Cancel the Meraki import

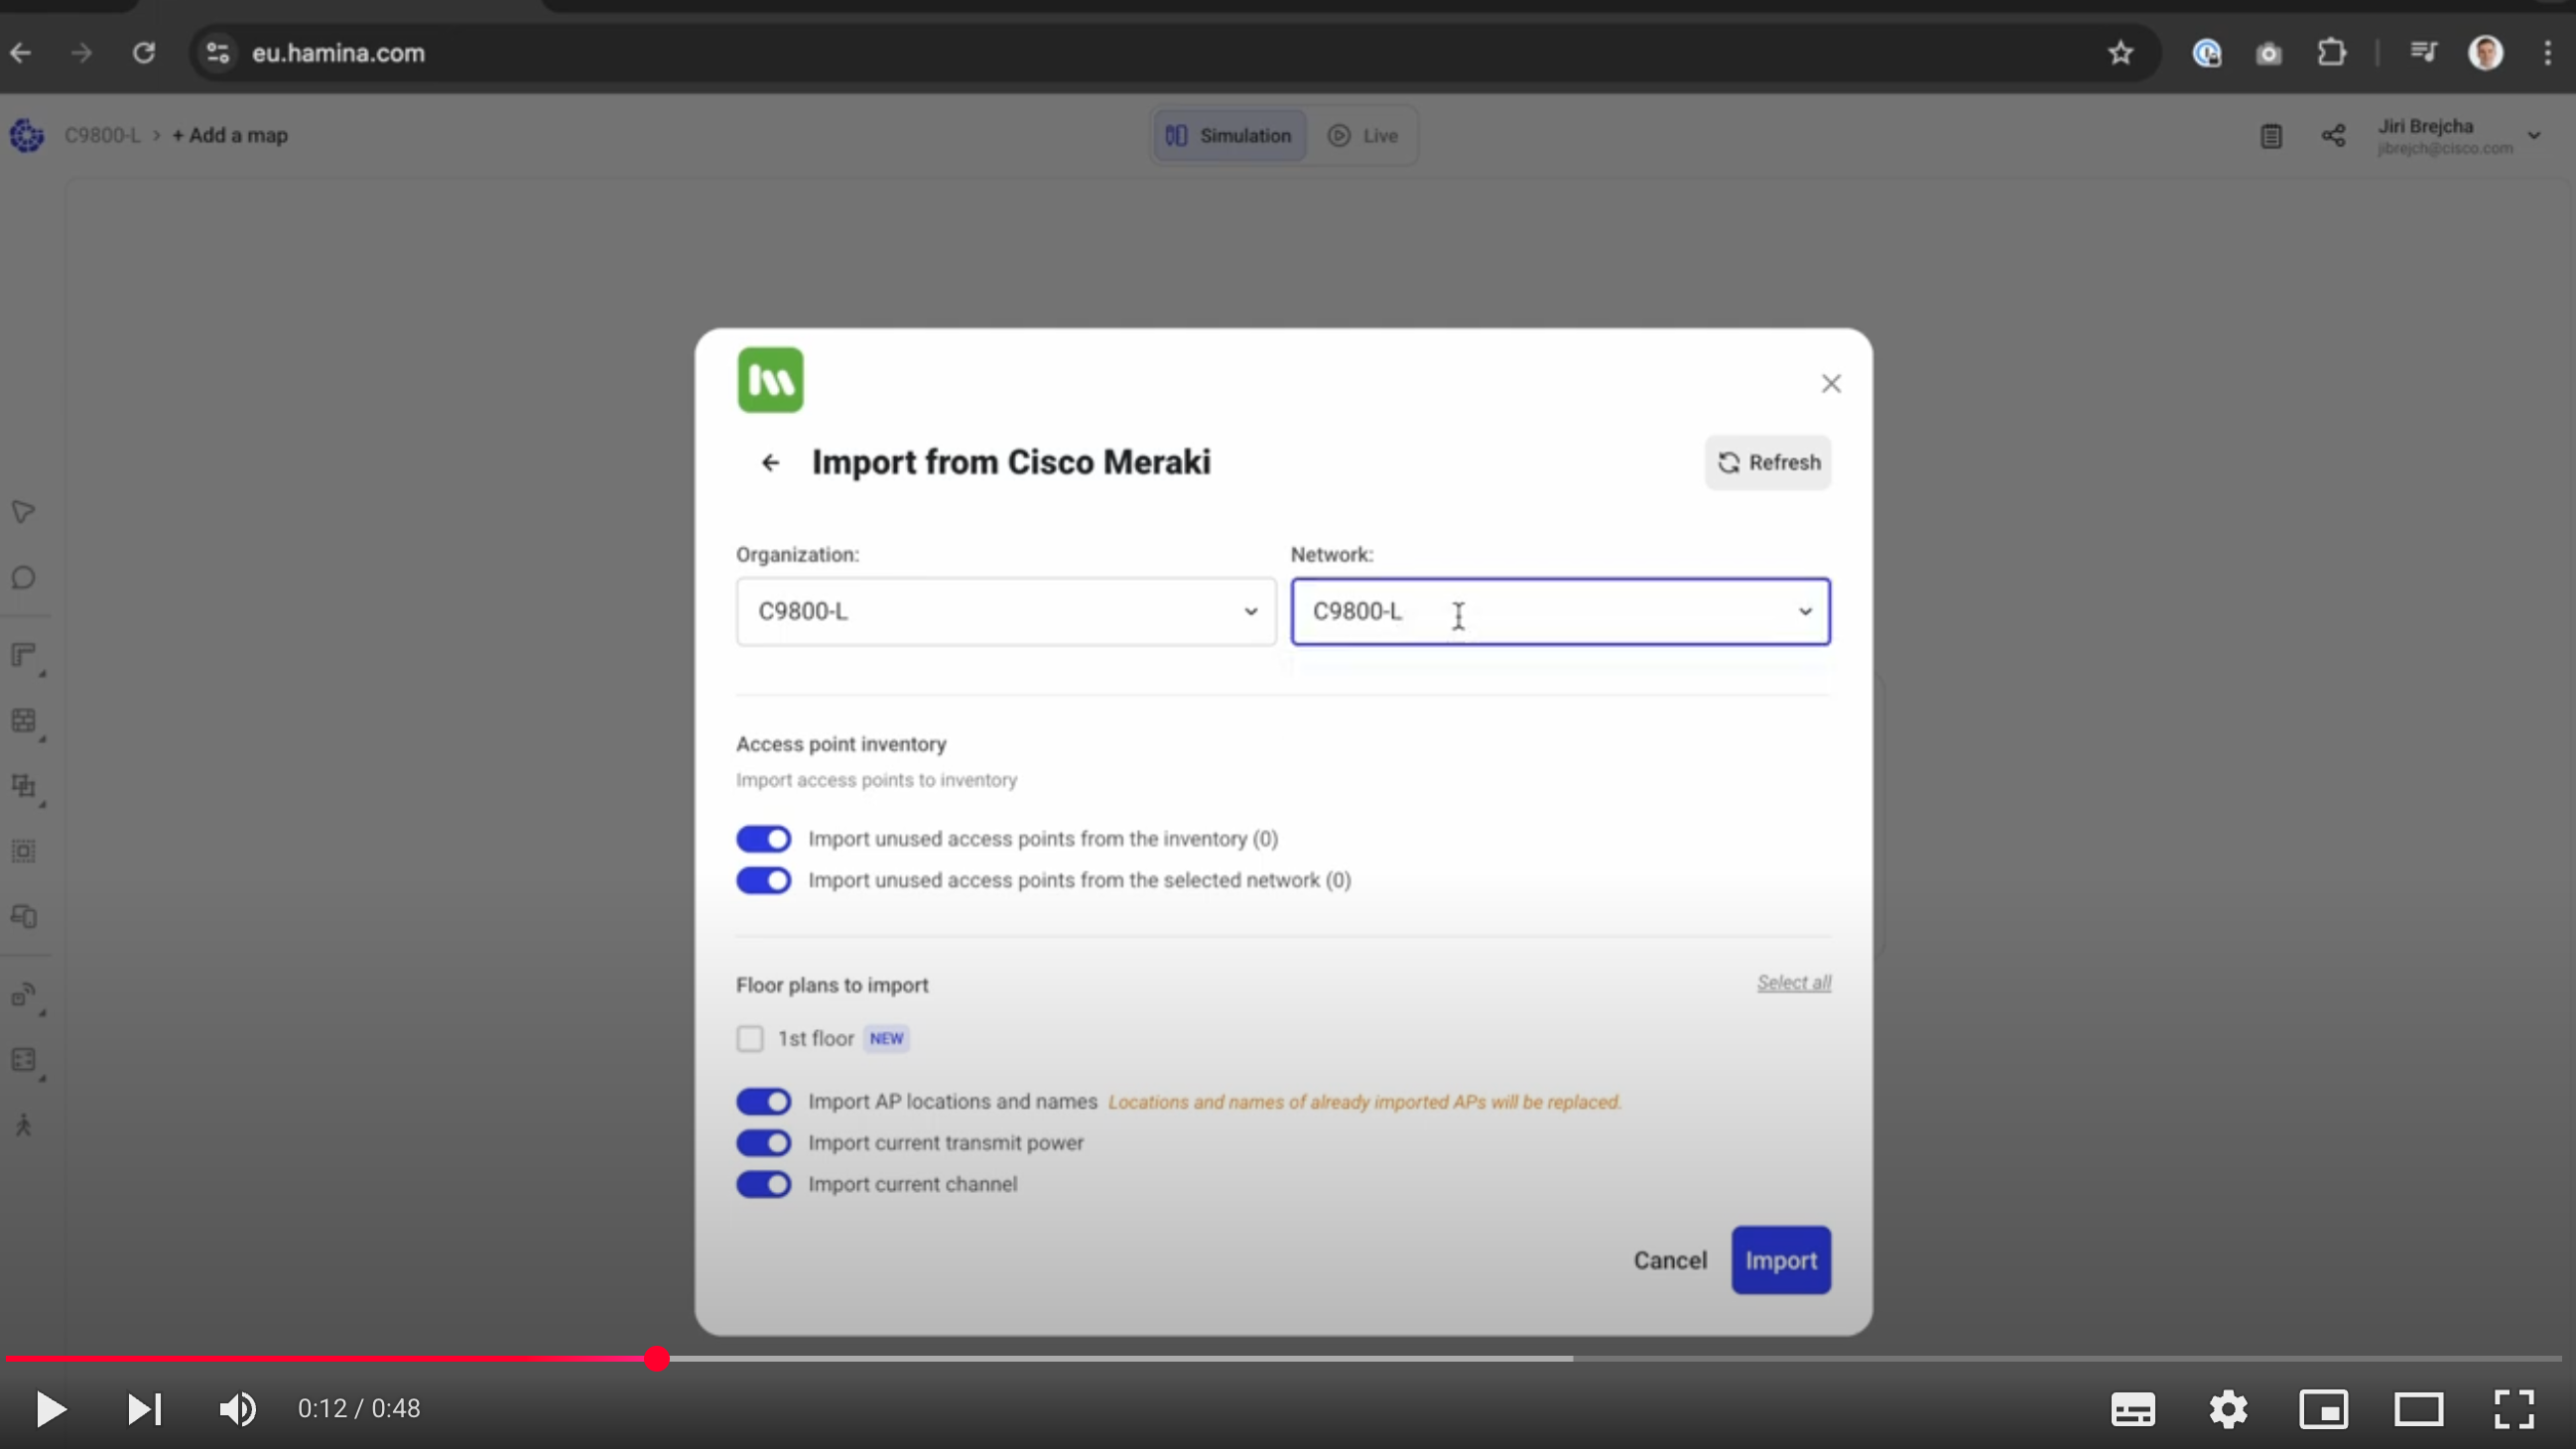coord(1670,1261)
